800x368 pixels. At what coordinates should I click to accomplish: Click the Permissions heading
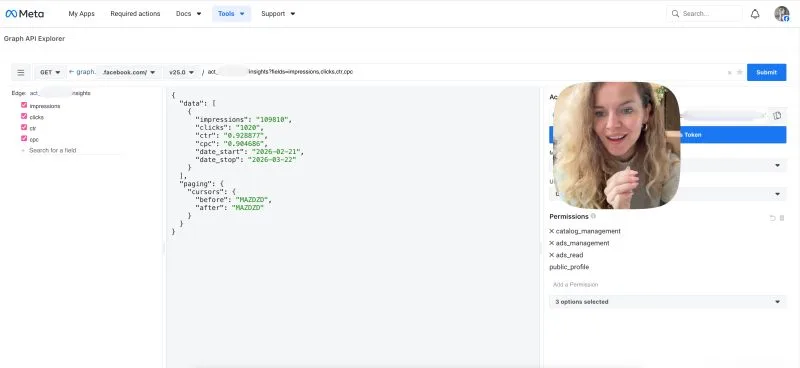(569, 216)
